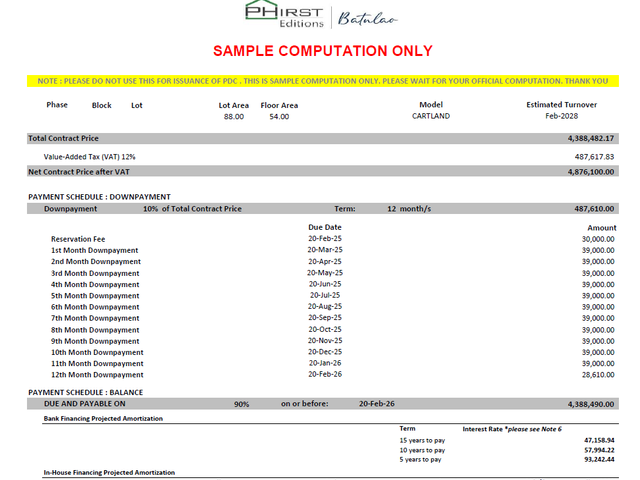Click the Estimated Turnover date Feb-2028

click(x=562, y=116)
